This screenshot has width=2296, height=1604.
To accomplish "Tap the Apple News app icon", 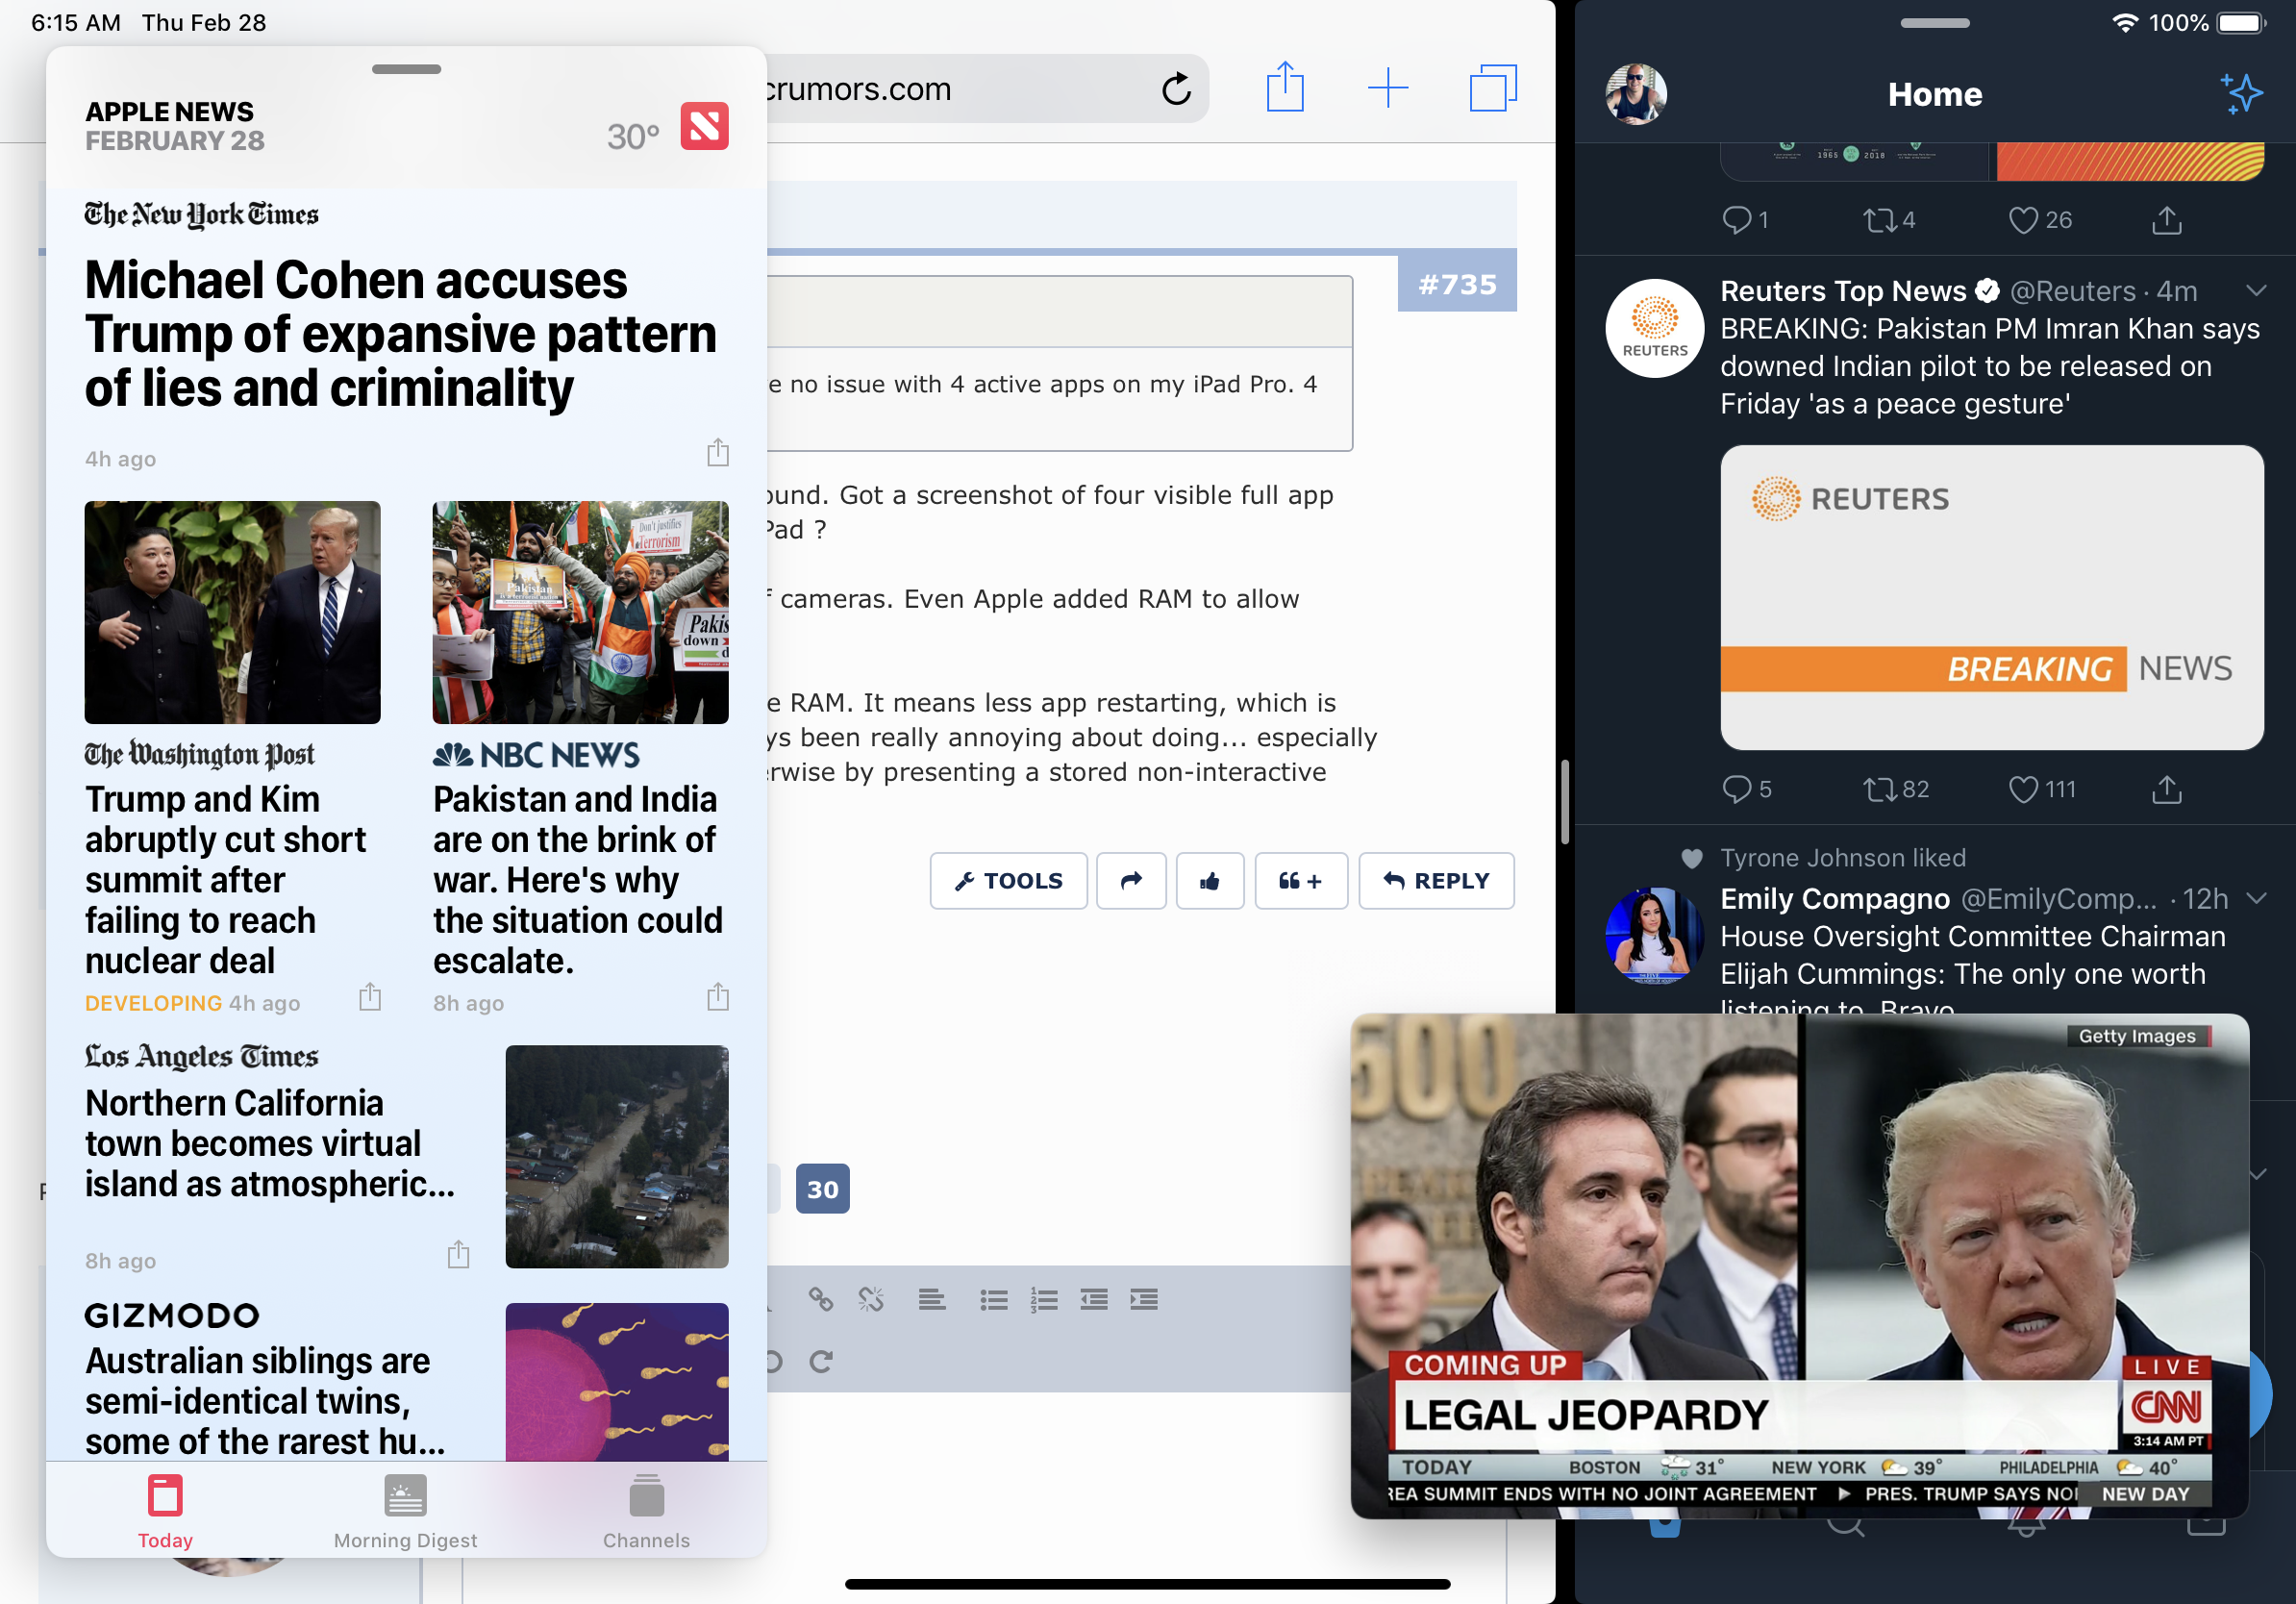I will (704, 126).
